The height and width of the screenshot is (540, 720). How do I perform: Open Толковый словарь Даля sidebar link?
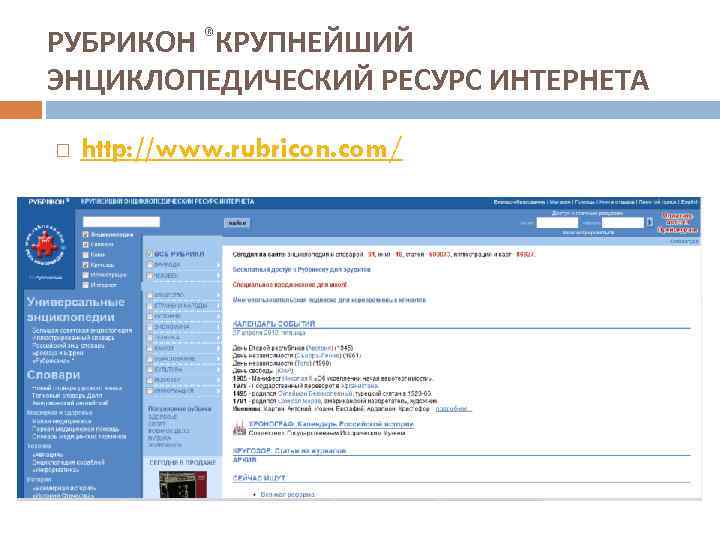[67, 395]
